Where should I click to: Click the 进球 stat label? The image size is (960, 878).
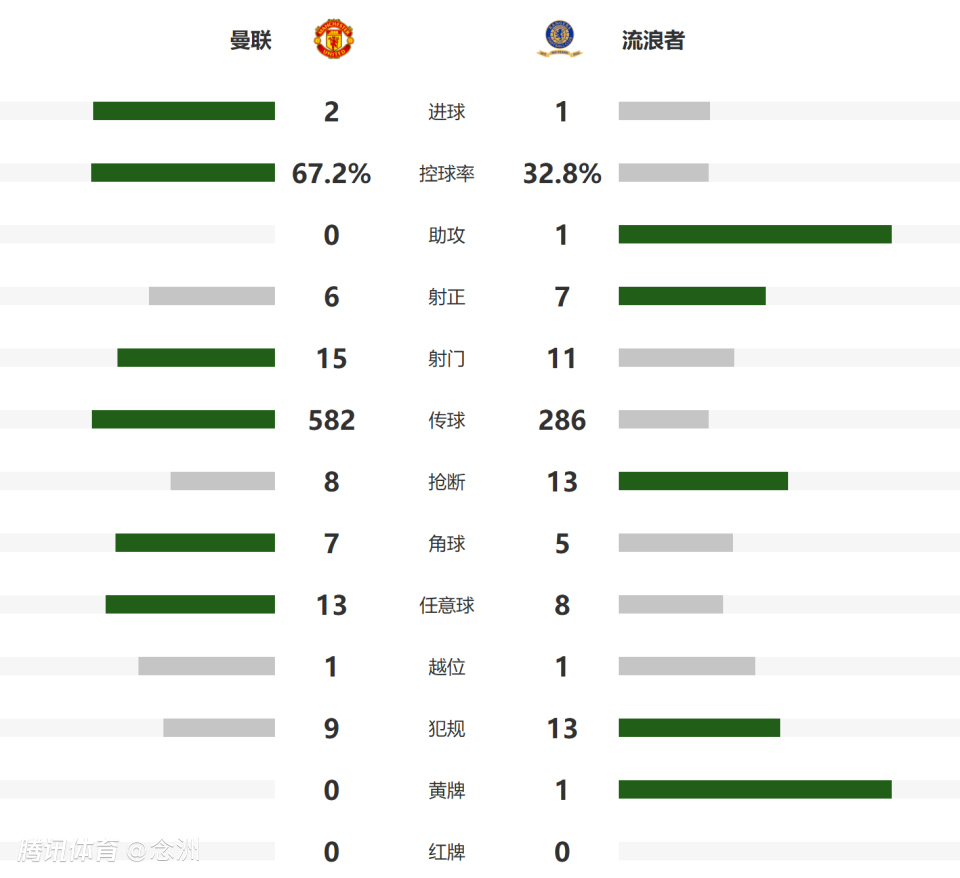(x=447, y=112)
